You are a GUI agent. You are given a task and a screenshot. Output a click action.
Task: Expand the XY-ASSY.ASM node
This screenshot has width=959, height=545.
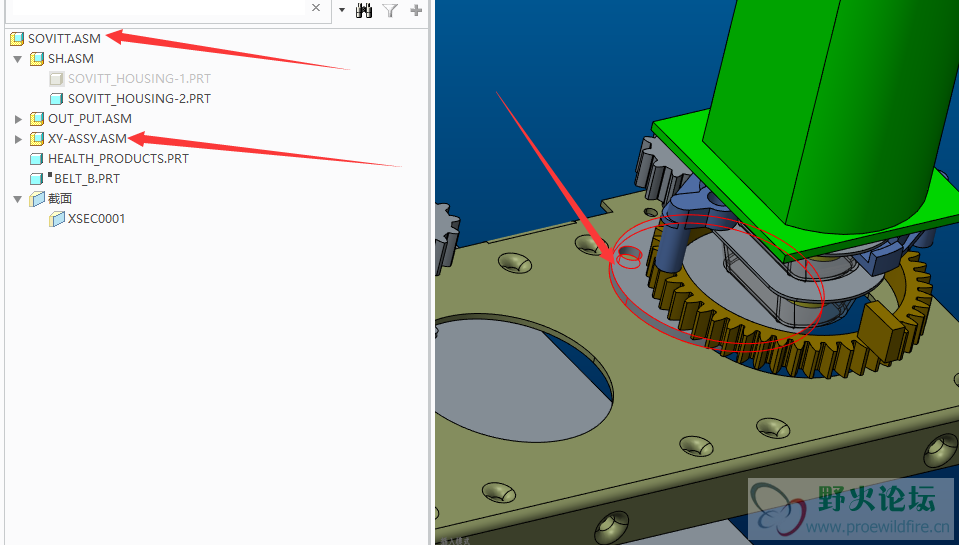coord(18,139)
